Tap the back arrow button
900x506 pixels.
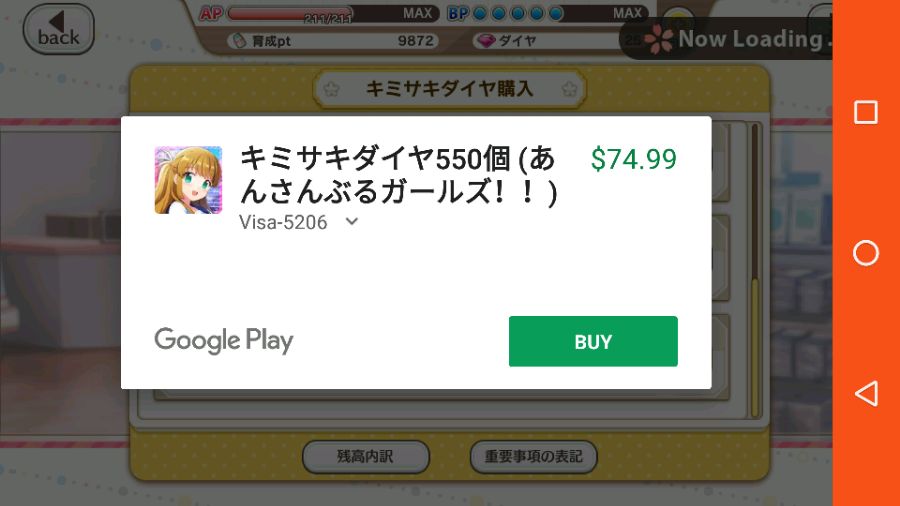(58, 29)
